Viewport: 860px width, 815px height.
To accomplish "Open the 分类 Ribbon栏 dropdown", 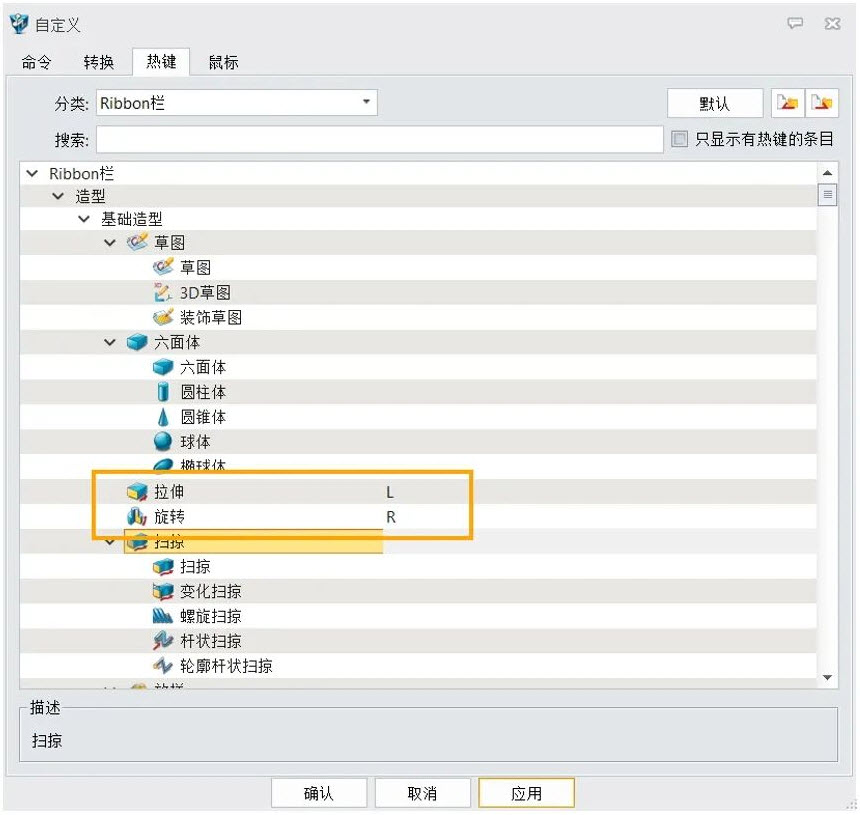I will (366, 102).
